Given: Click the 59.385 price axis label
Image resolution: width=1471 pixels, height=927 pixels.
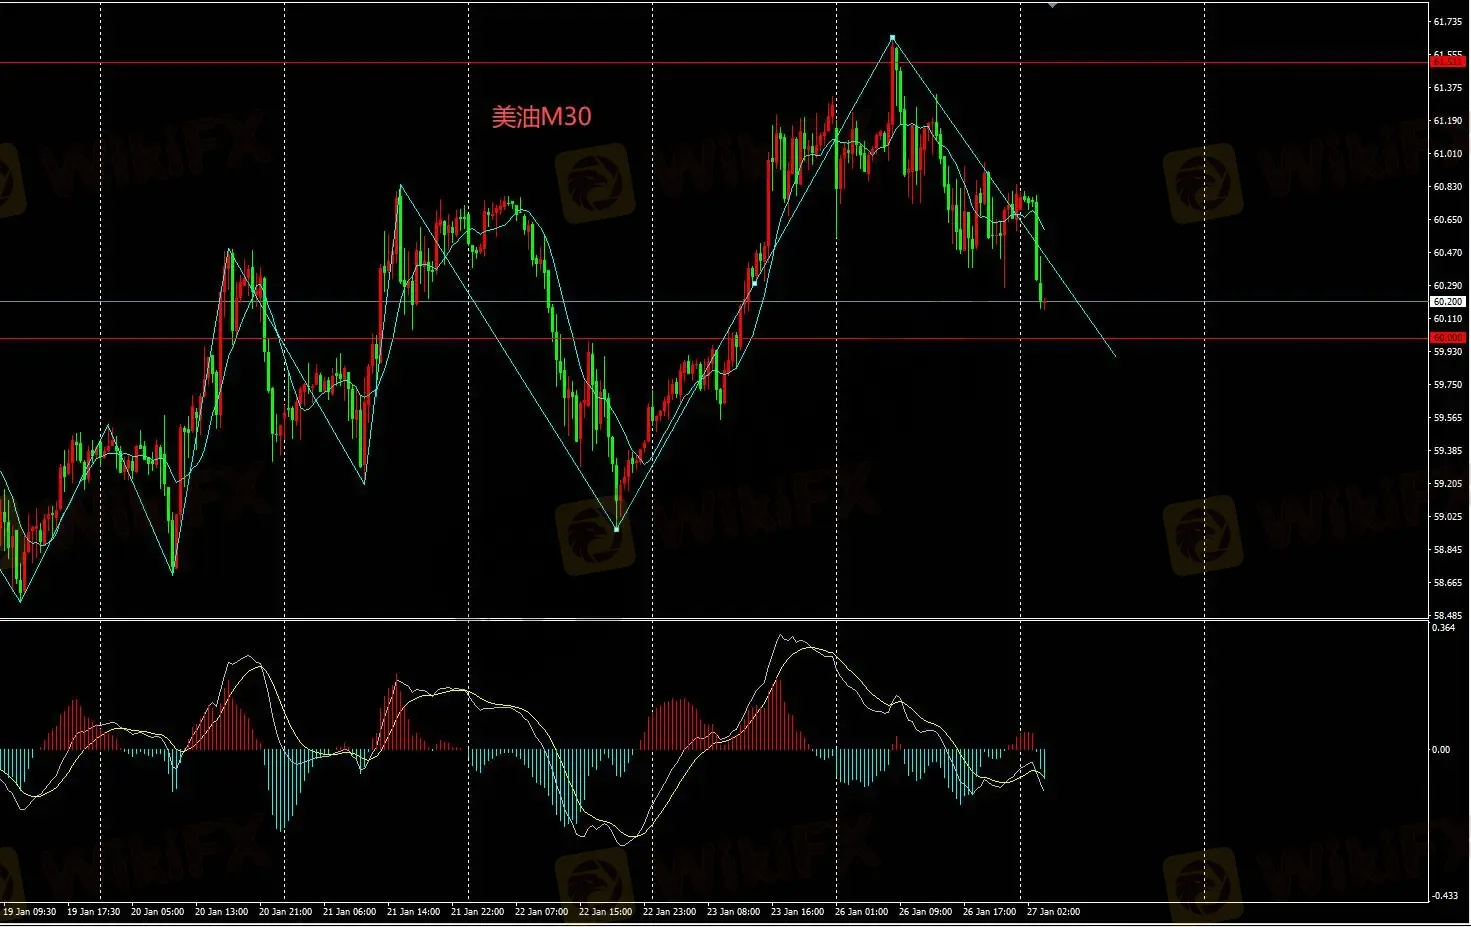Looking at the screenshot, I should click(1447, 451).
